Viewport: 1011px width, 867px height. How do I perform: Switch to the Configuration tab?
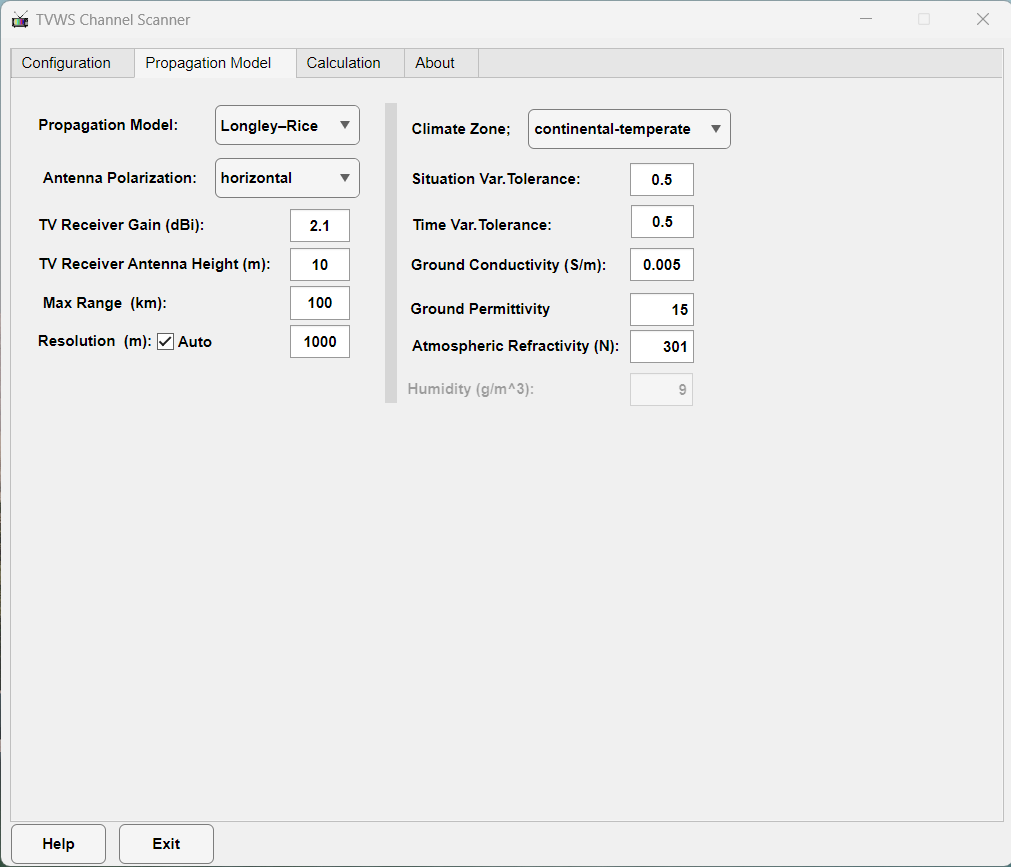click(66, 63)
